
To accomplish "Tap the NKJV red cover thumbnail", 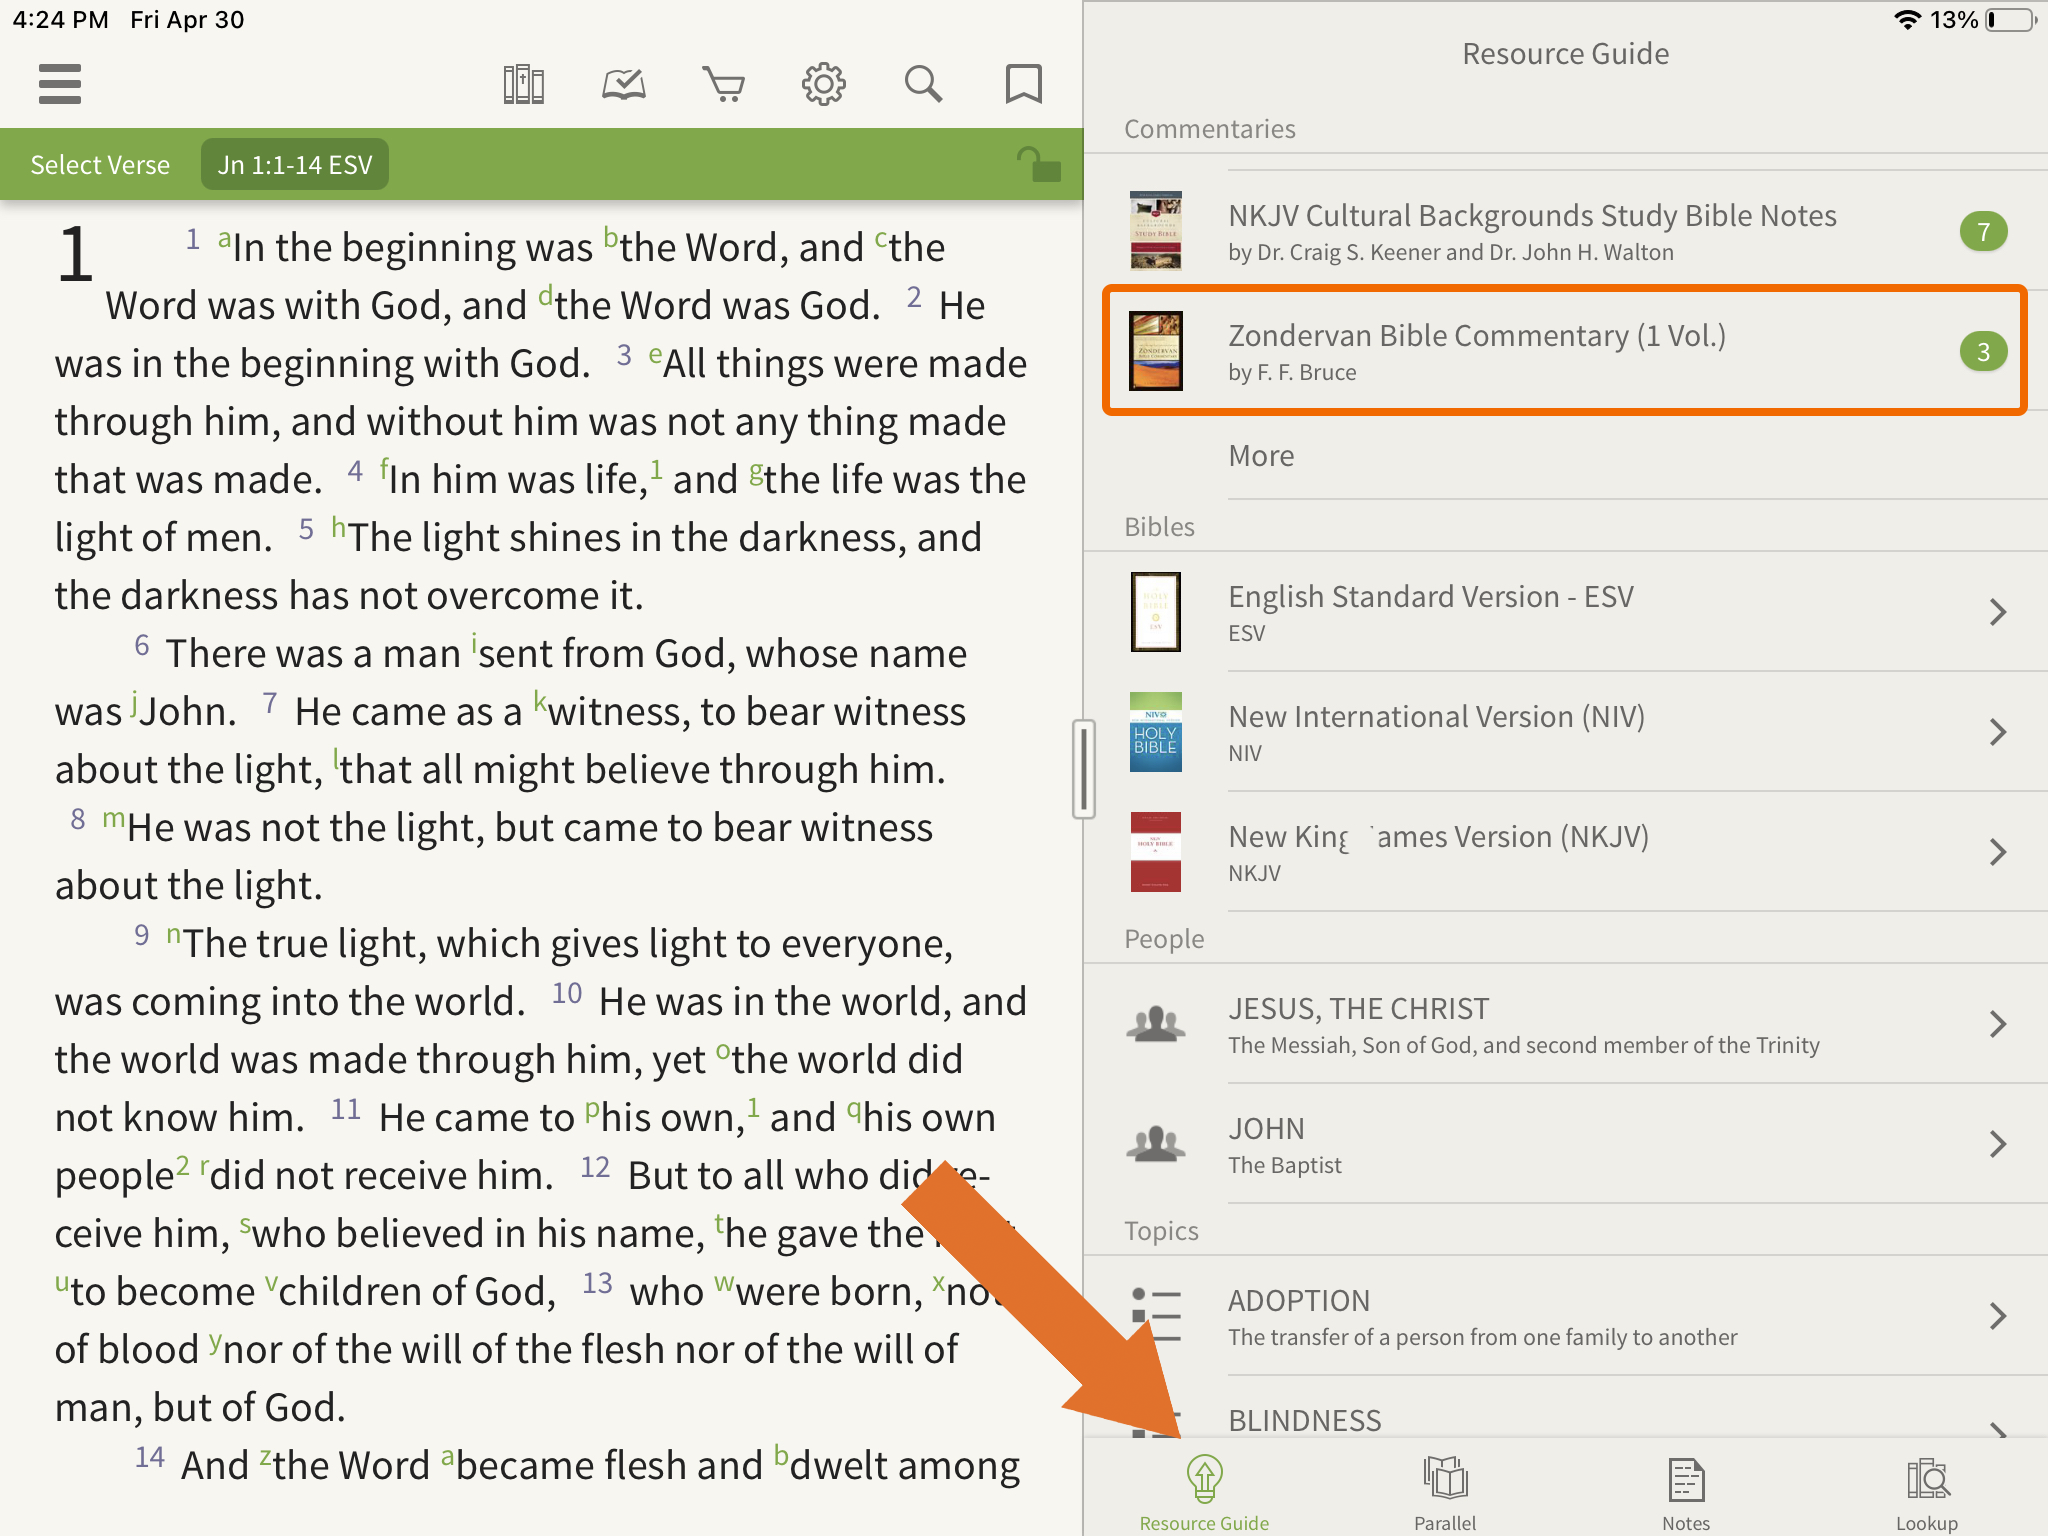I will pos(1155,852).
